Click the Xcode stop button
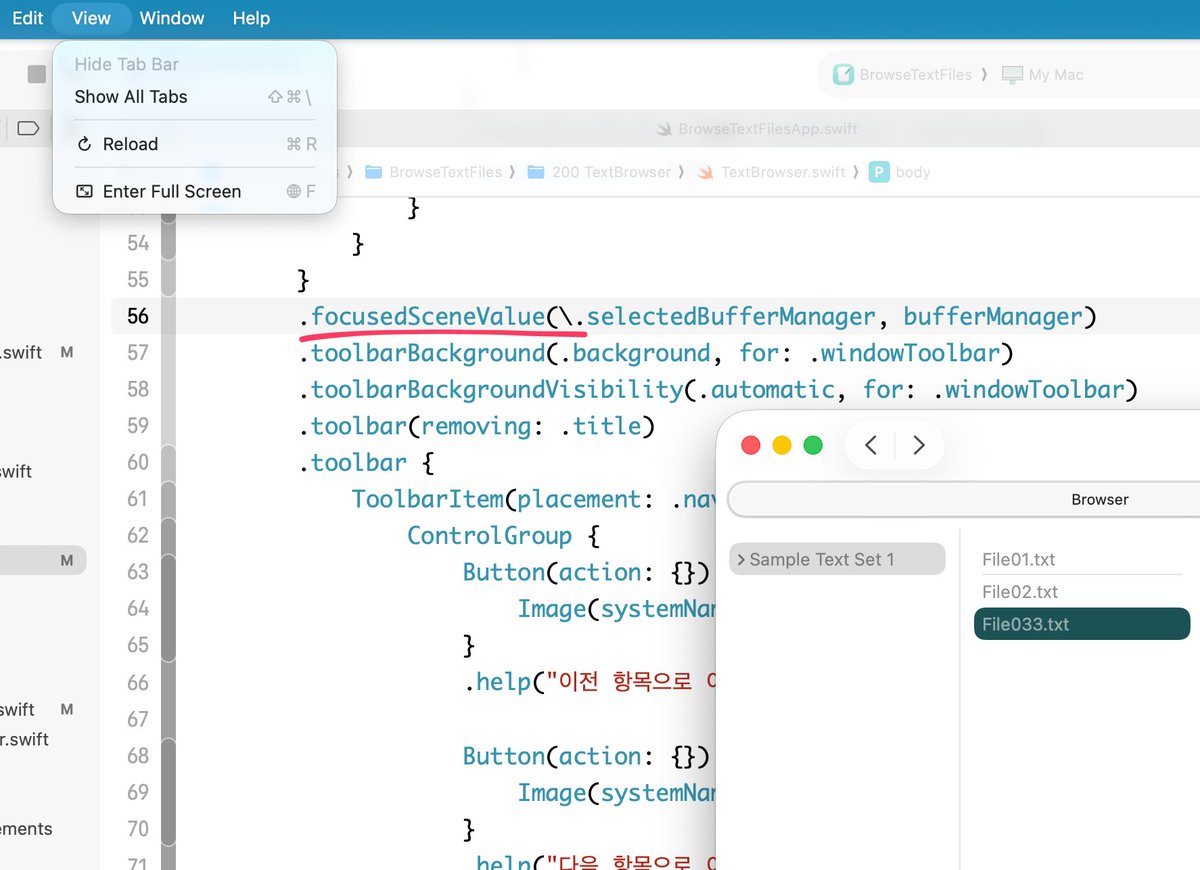 [x=37, y=74]
